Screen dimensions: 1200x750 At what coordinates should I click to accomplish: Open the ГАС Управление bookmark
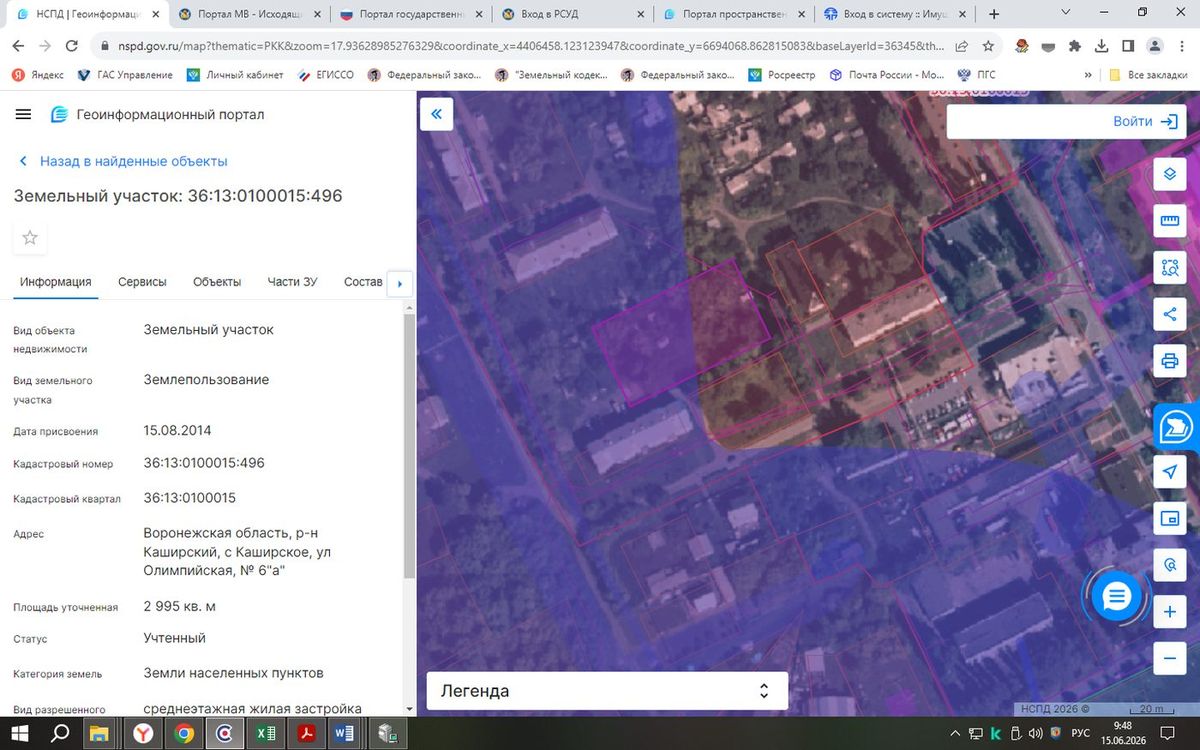(125, 75)
